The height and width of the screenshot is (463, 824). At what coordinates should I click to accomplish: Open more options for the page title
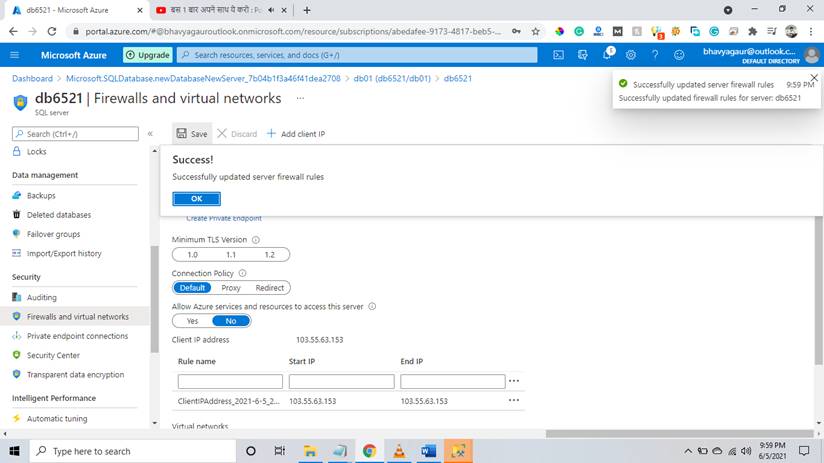300,98
